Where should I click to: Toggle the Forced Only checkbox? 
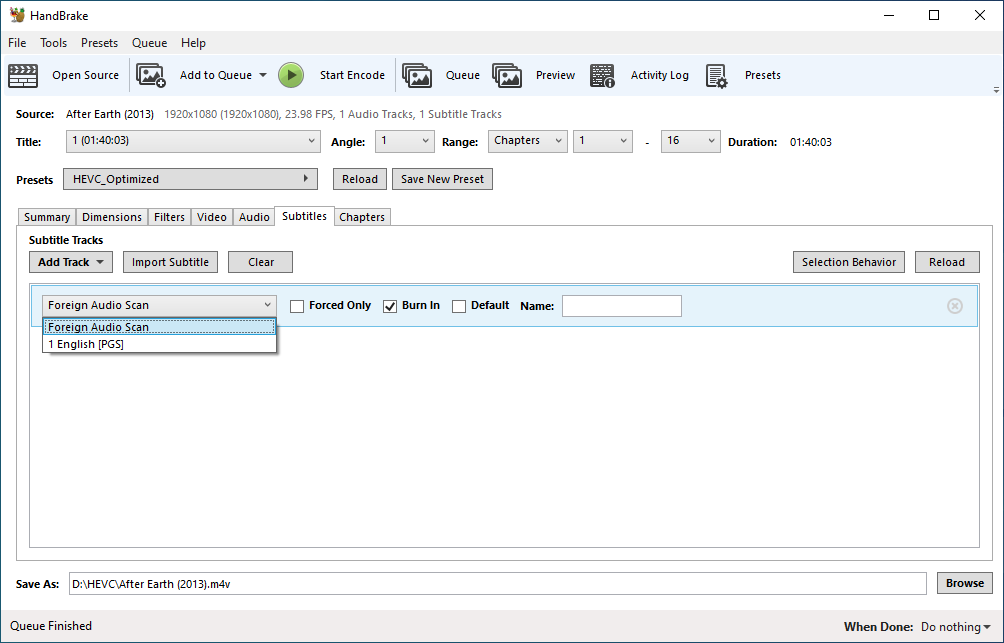297,306
